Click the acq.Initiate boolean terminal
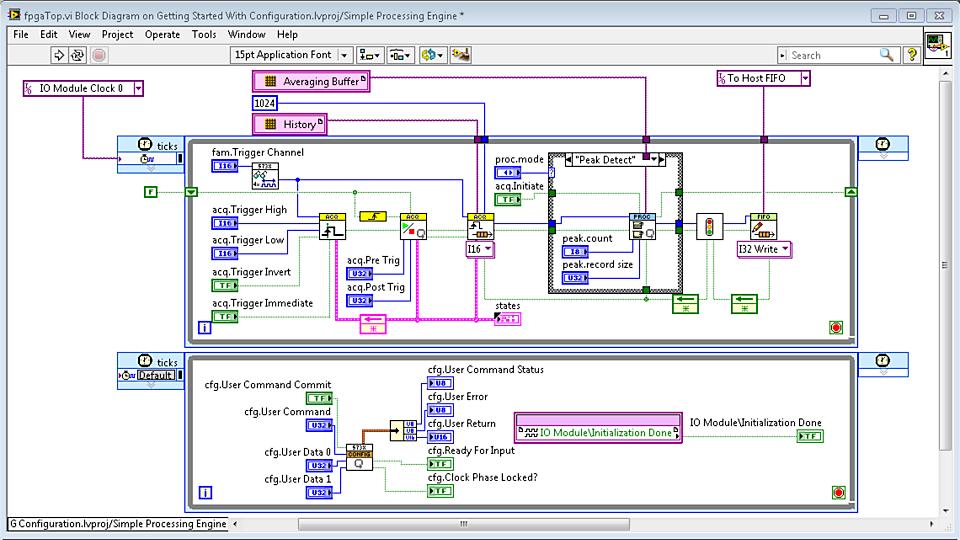 point(508,200)
